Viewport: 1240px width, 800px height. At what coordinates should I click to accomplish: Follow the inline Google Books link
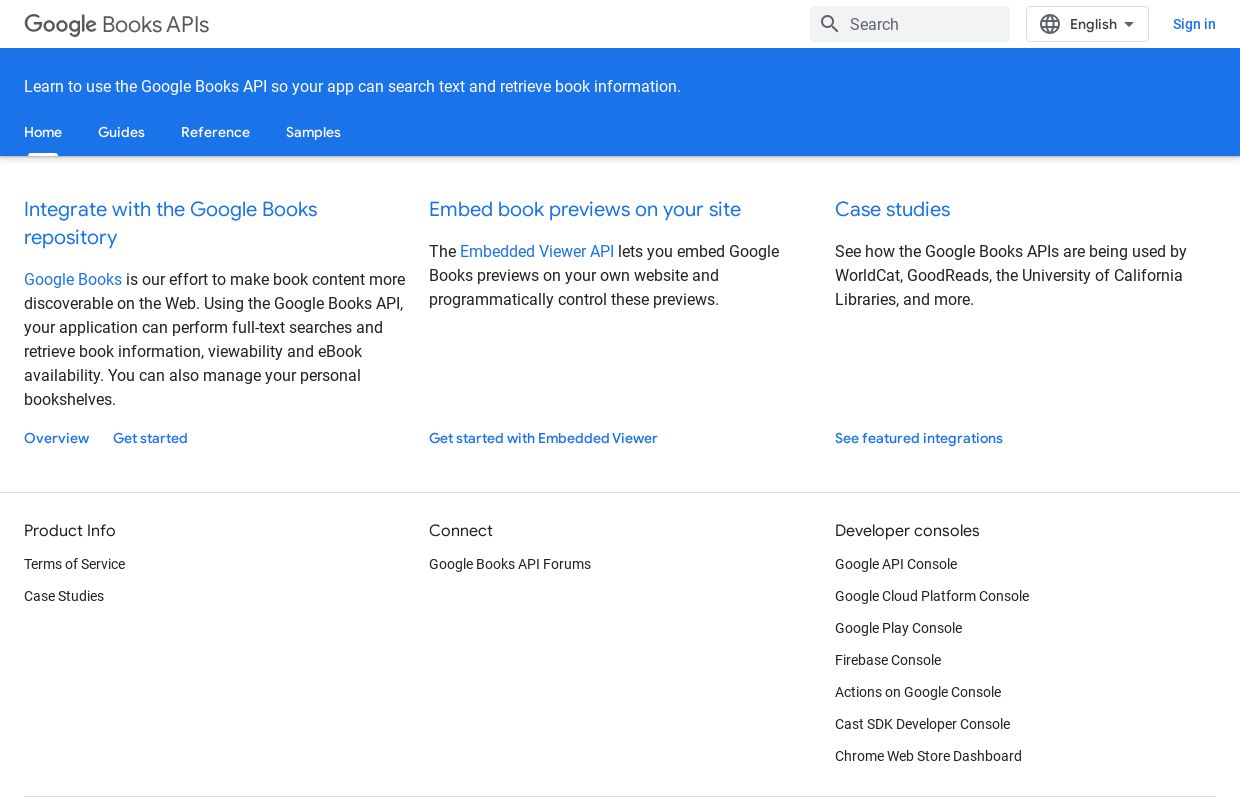[73, 279]
